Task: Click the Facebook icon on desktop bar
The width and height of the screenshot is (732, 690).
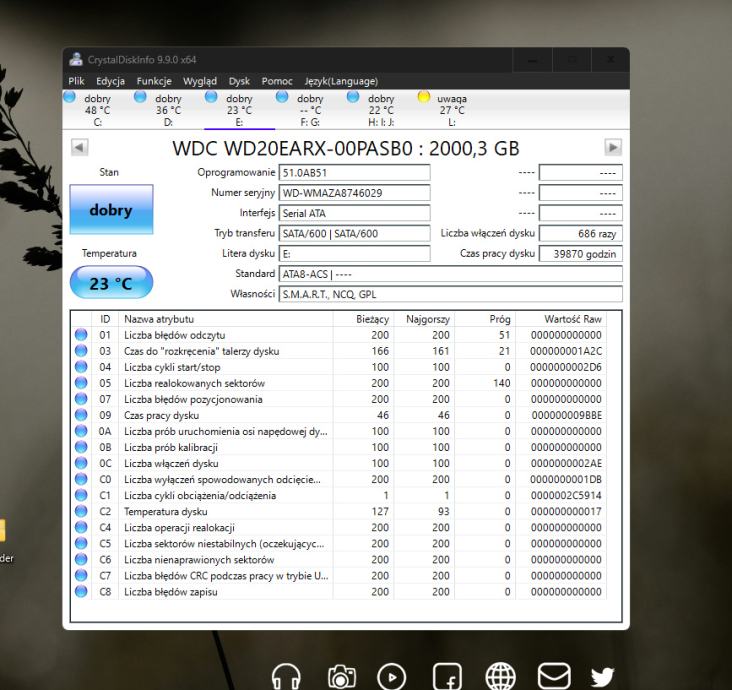Action: tap(447, 676)
